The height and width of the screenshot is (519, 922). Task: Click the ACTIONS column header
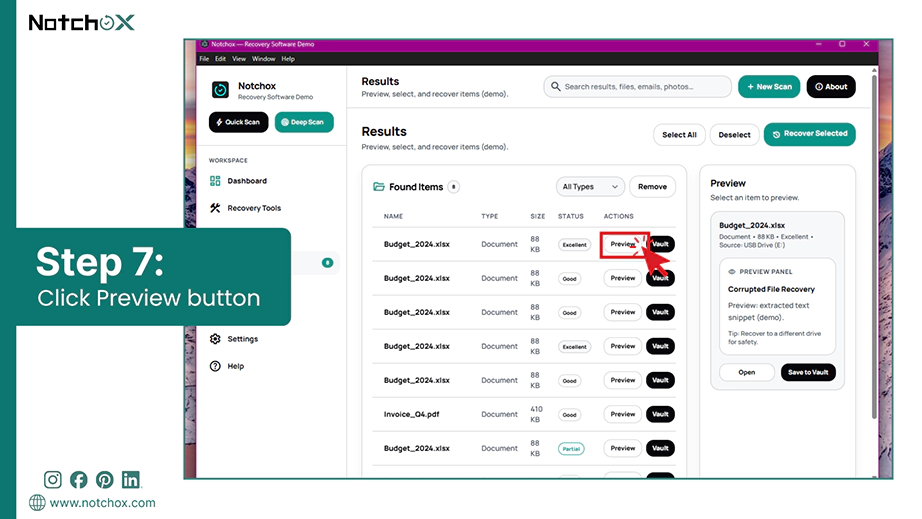coord(619,216)
